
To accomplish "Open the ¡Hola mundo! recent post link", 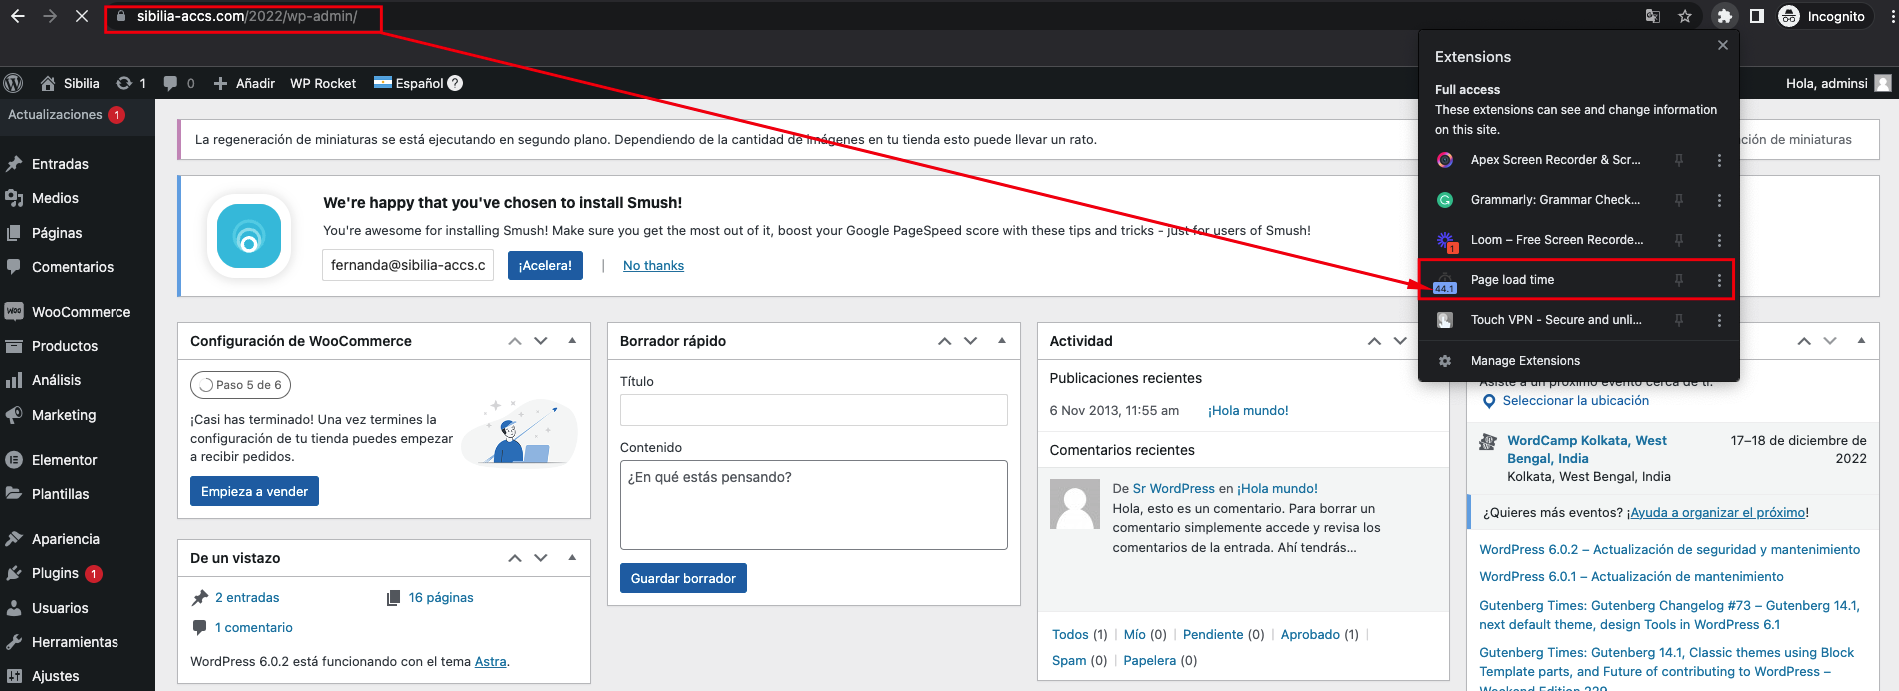I will click(1248, 410).
